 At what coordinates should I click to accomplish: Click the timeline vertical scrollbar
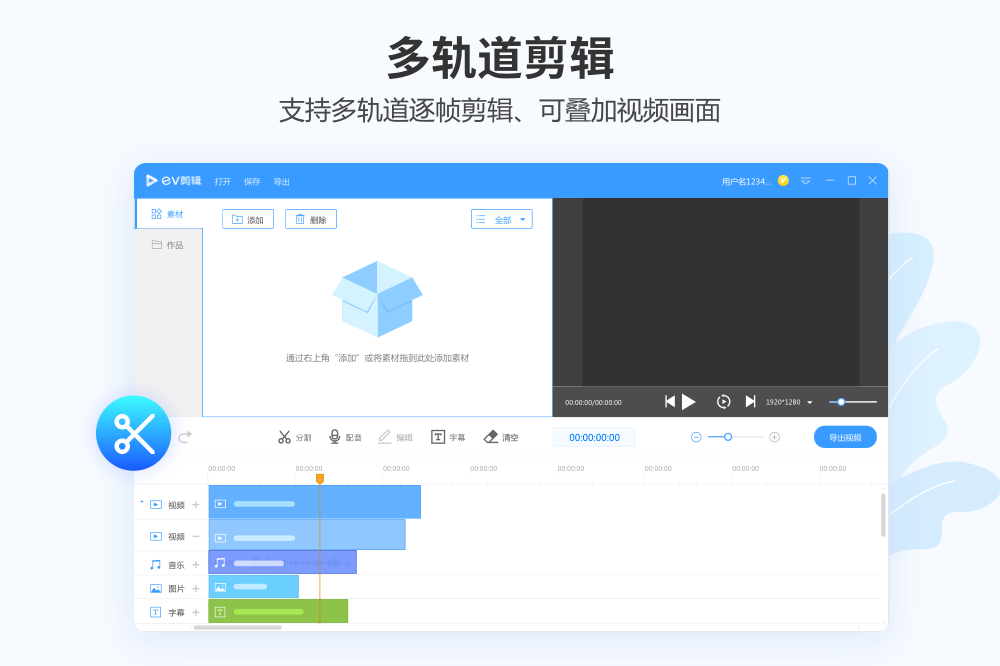(x=883, y=515)
